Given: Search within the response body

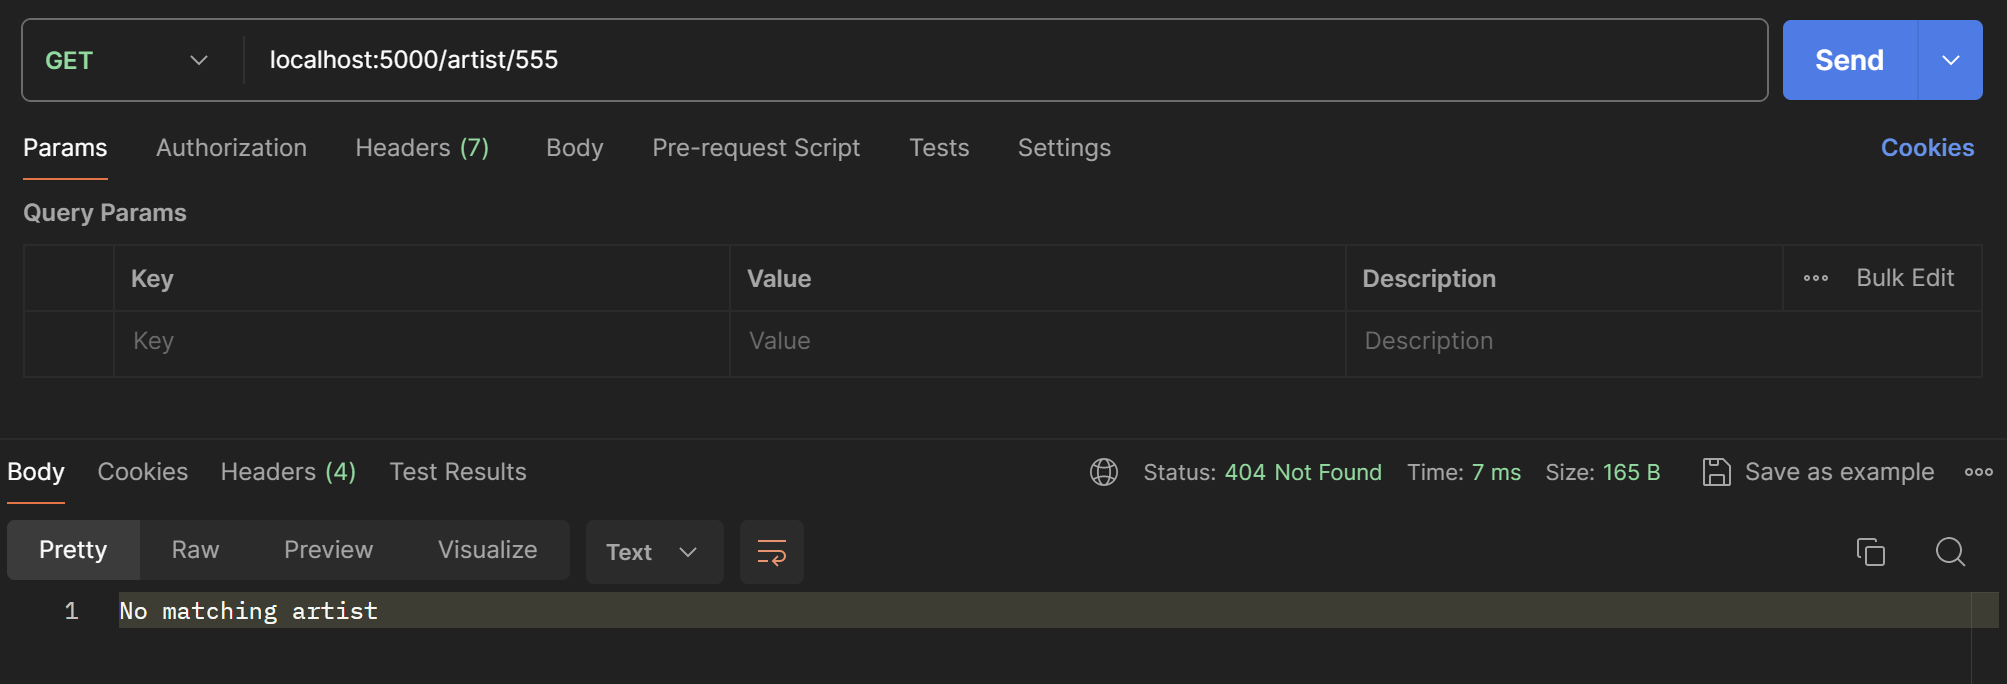Looking at the screenshot, I should click(x=1949, y=552).
